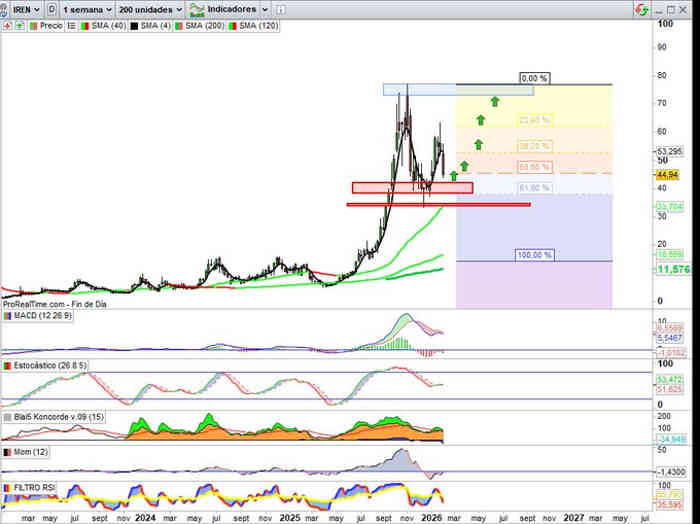Click the red-green refresh arrows icon
The height and width of the screenshot is (524, 700).
[640, 8]
